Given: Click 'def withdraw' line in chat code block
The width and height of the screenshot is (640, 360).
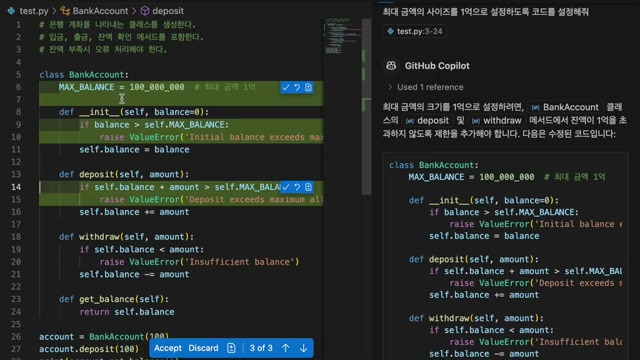Looking at the screenshot, I should click(476, 318).
